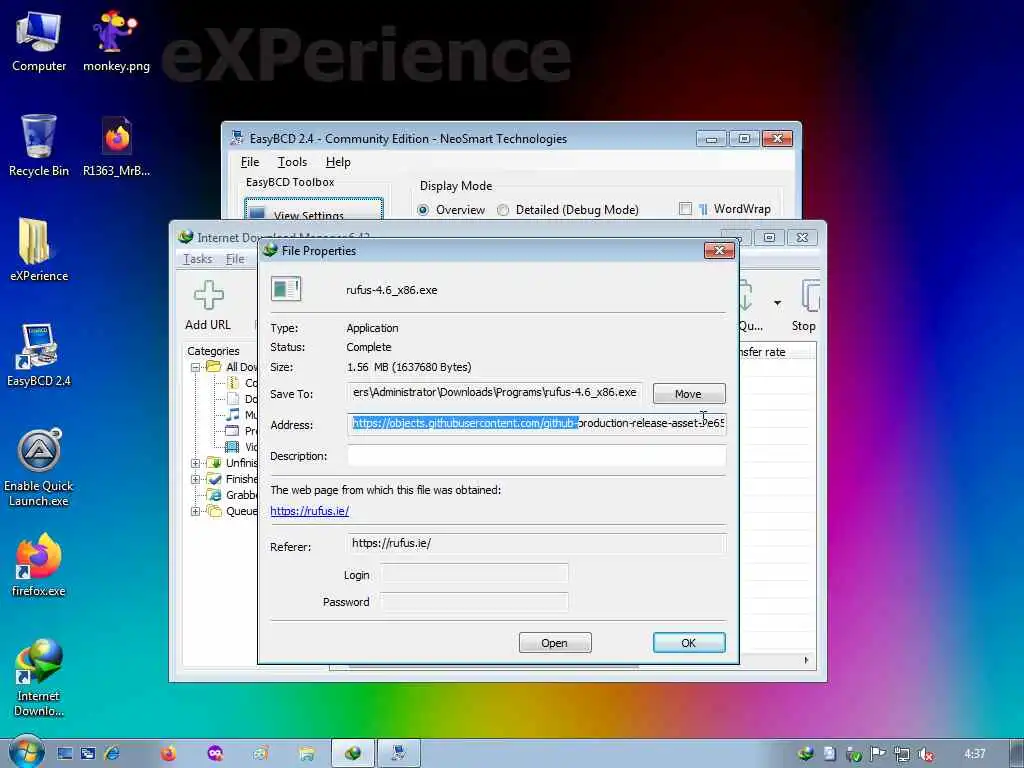
Task: Select the Overview display mode radio button
Action: pos(423,210)
